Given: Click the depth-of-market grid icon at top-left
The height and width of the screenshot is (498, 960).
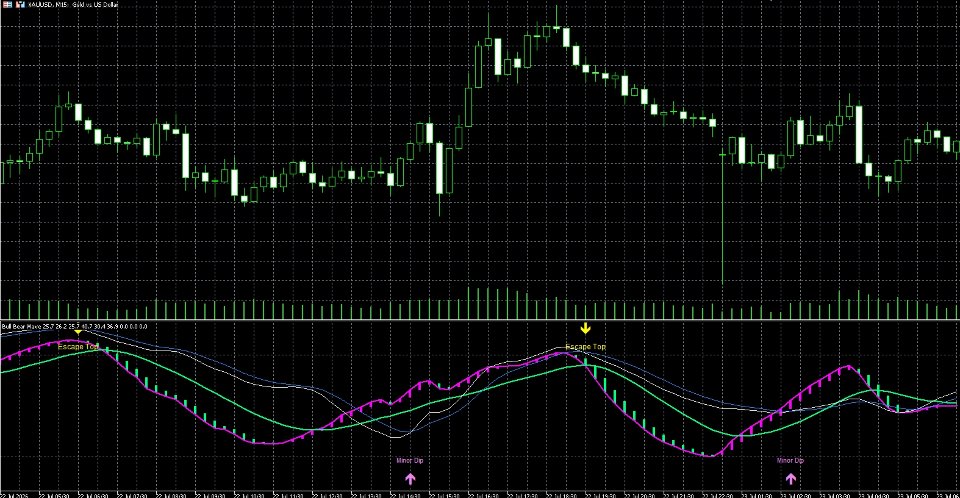Looking at the screenshot, I should click(x=7, y=4).
